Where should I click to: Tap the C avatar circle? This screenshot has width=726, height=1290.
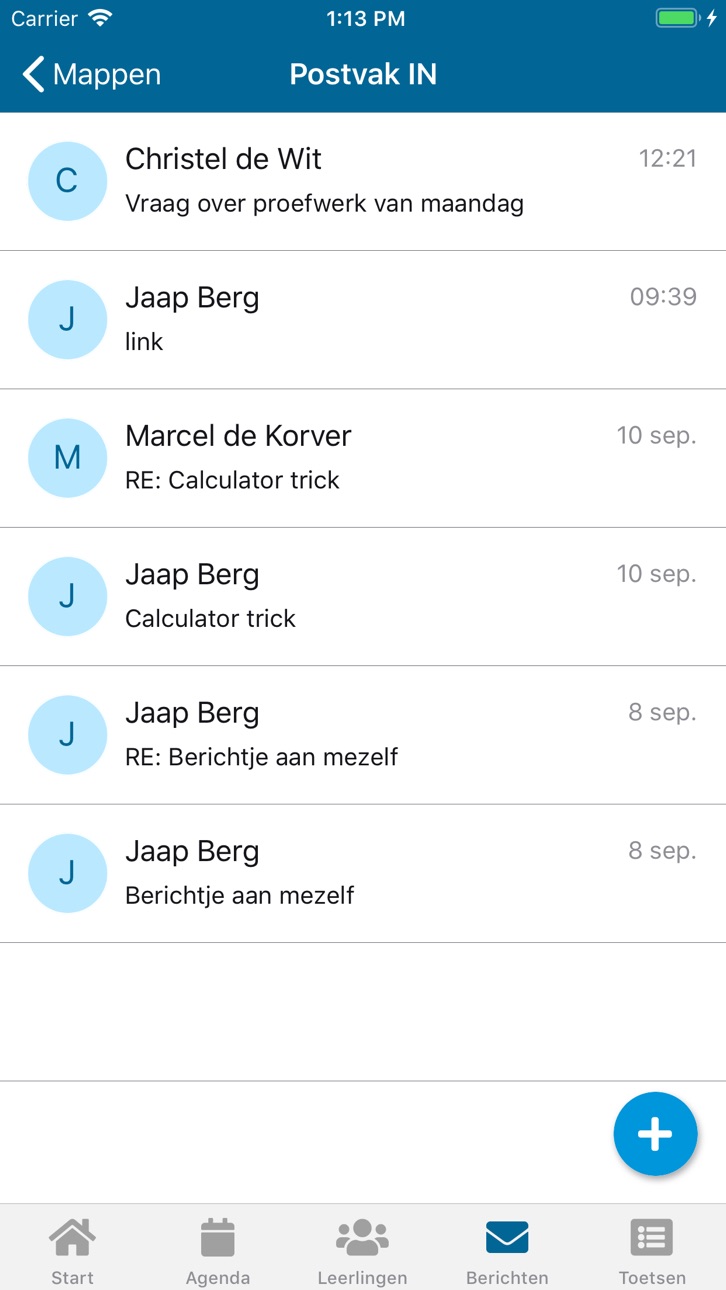tap(67, 181)
